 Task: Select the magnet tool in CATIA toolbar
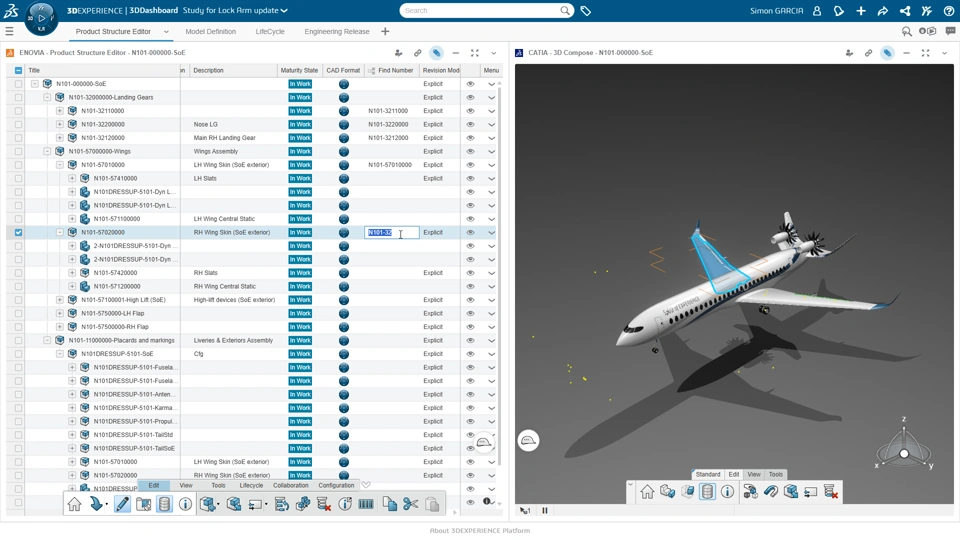click(x=770, y=491)
